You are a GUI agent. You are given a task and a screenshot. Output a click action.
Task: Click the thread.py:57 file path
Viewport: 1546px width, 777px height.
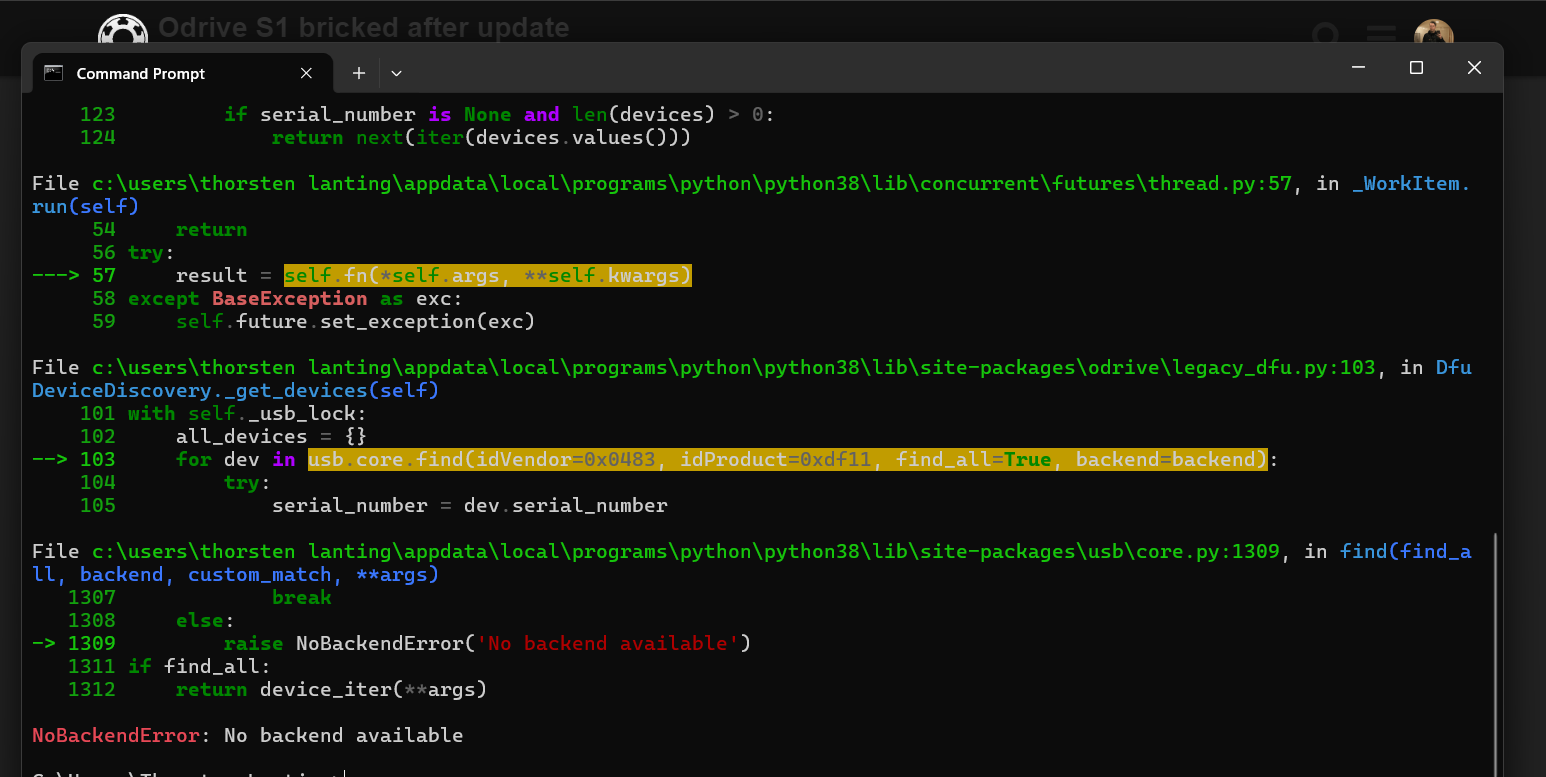pos(692,184)
